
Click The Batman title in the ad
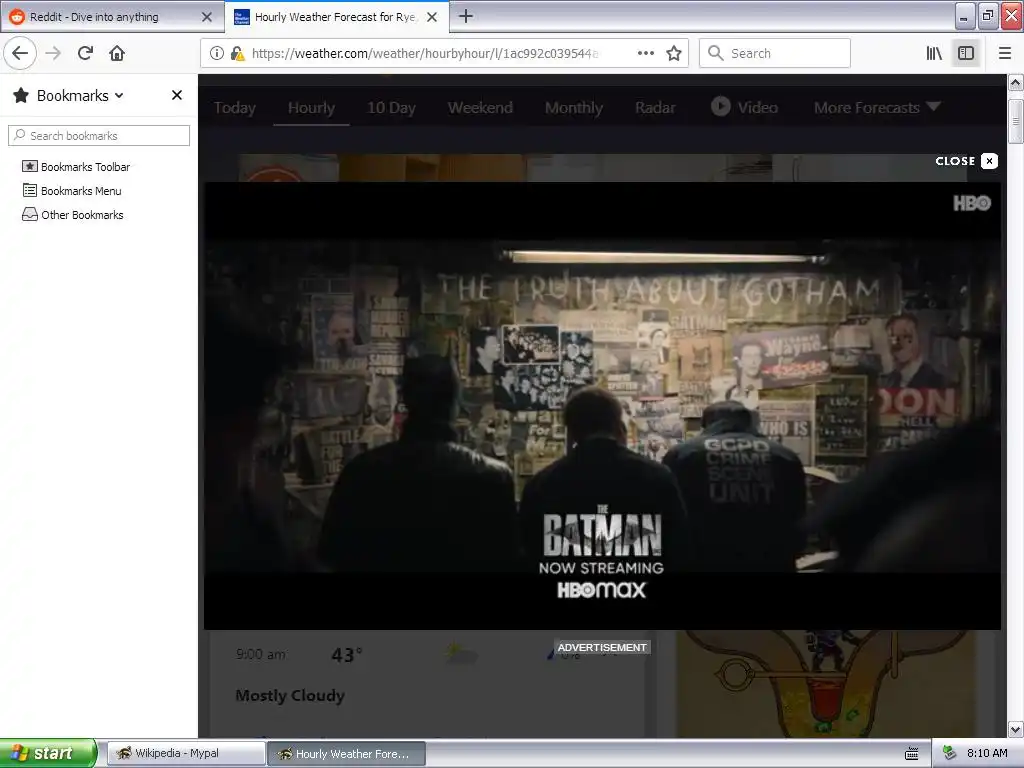tap(602, 530)
